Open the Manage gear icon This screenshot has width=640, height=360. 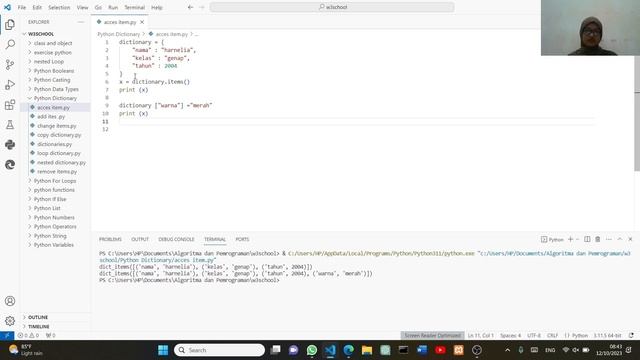click(10, 321)
